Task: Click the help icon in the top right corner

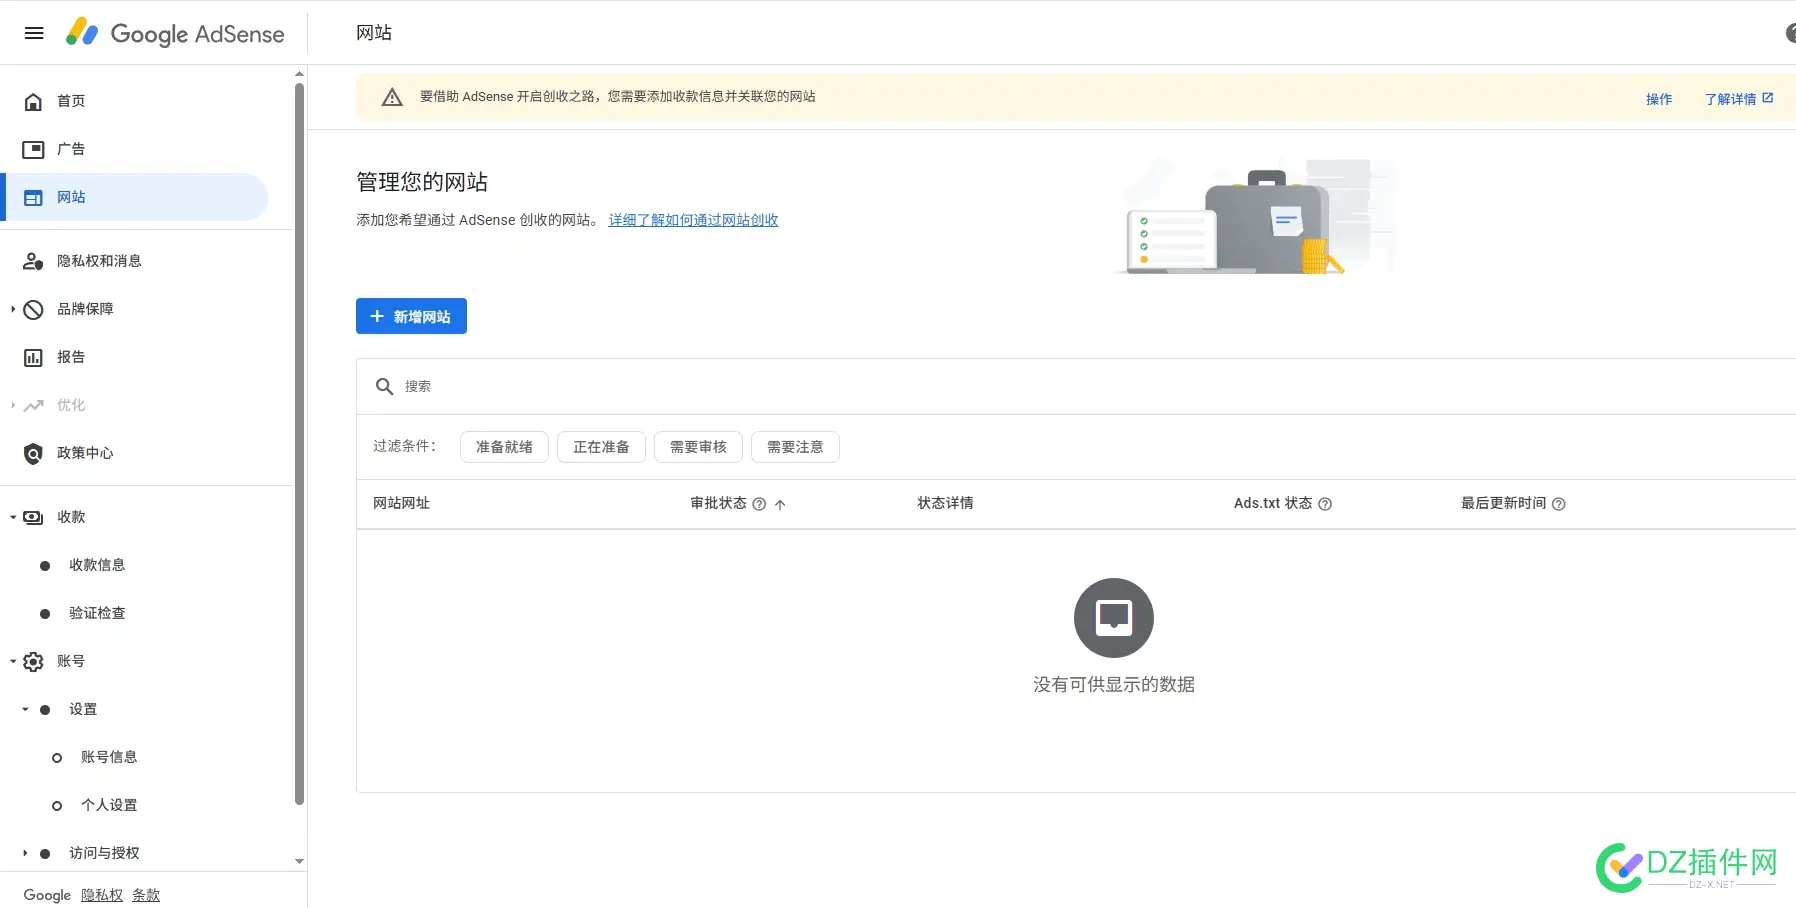Action: [1790, 33]
